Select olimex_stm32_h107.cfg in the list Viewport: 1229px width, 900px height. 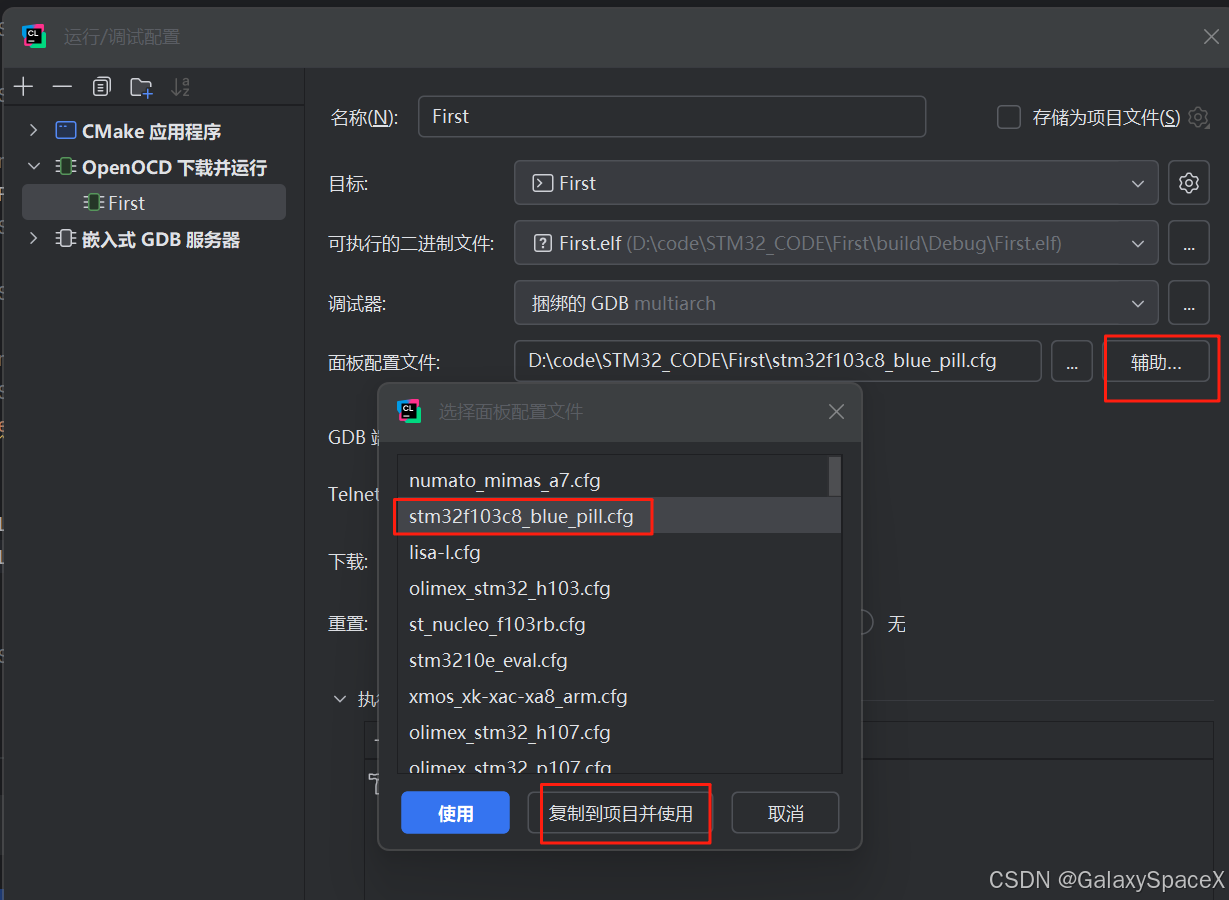(619, 732)
